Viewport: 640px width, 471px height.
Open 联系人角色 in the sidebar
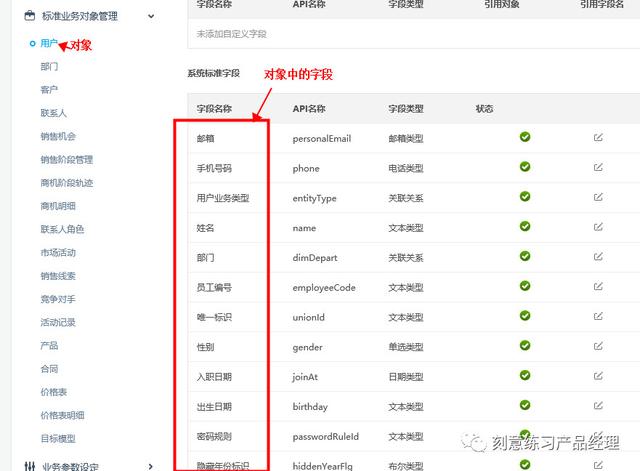pos(62,229)
